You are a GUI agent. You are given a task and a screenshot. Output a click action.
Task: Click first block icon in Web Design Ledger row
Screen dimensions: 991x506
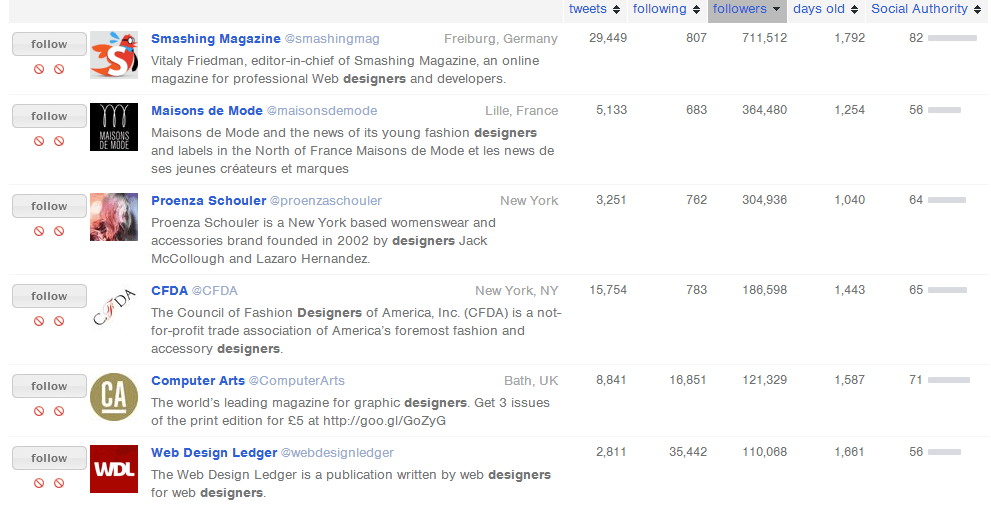point(39,483)
